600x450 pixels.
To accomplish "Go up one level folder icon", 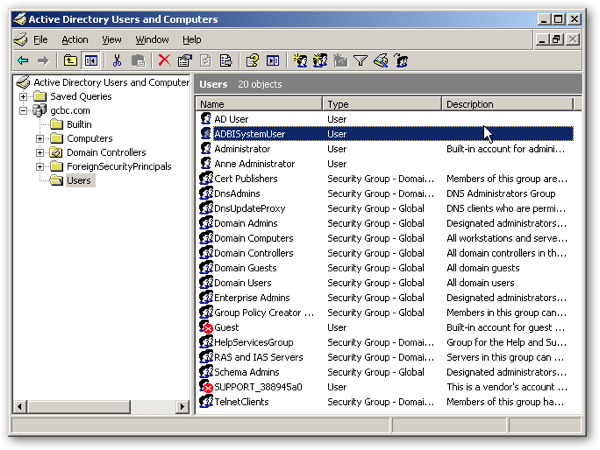I will click(x=70, y=60).
